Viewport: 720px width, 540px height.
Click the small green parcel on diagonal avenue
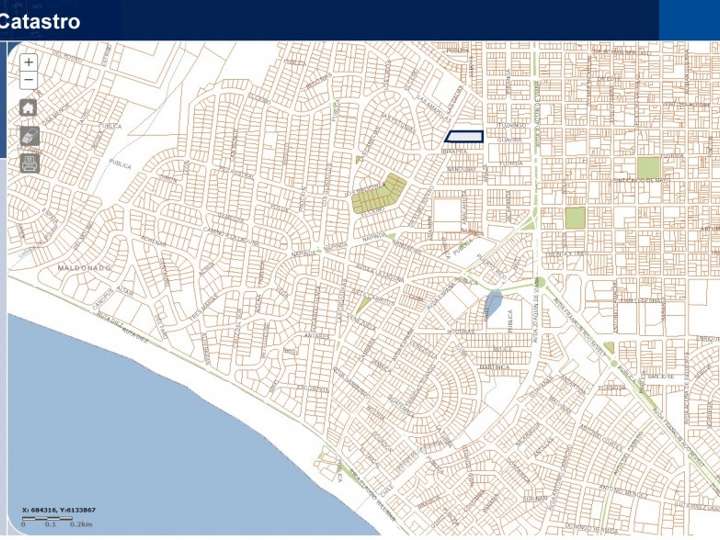pos(609,348)
